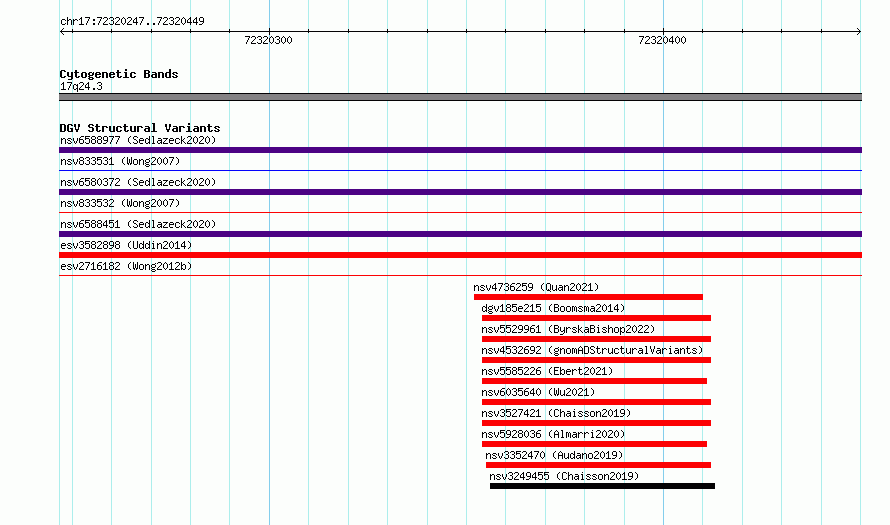Viewport: 890px width, 525px height.
Task: Click the chr17:72320247..72320449 region label
Action: tap(132, 22)
